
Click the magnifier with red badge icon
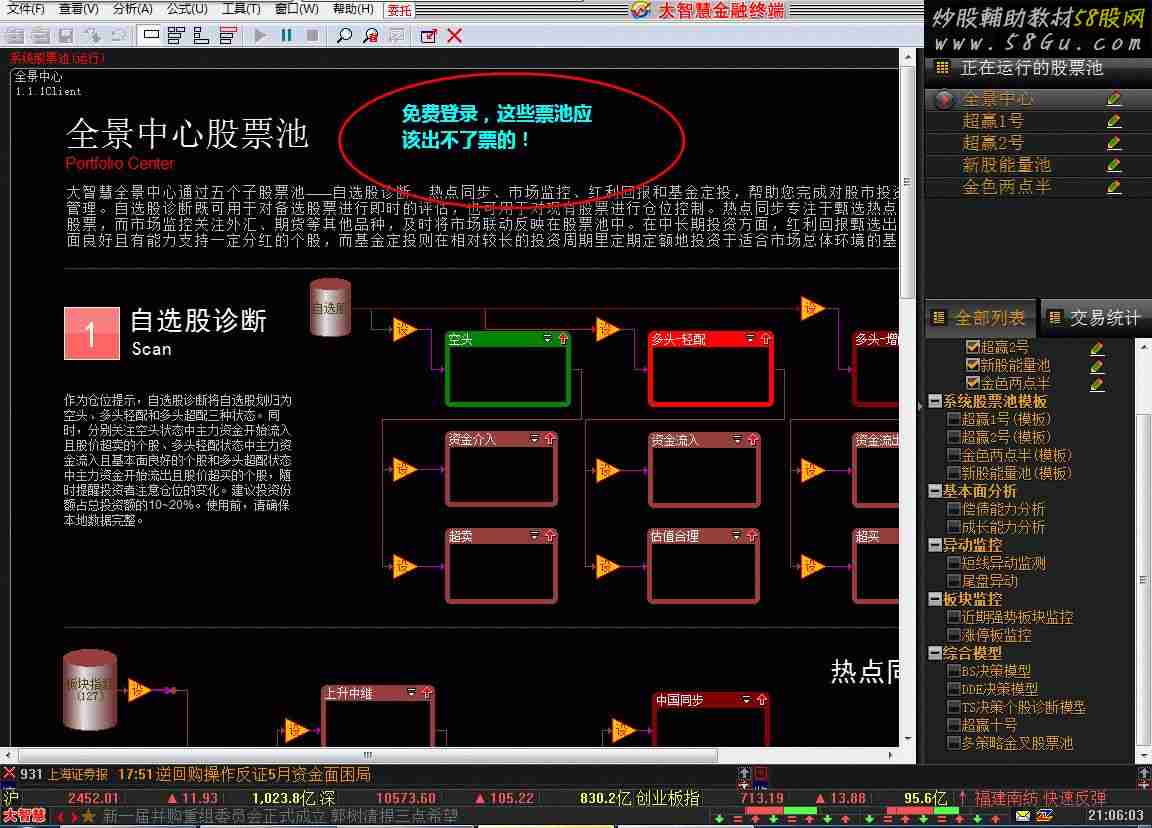pos(370,35)
